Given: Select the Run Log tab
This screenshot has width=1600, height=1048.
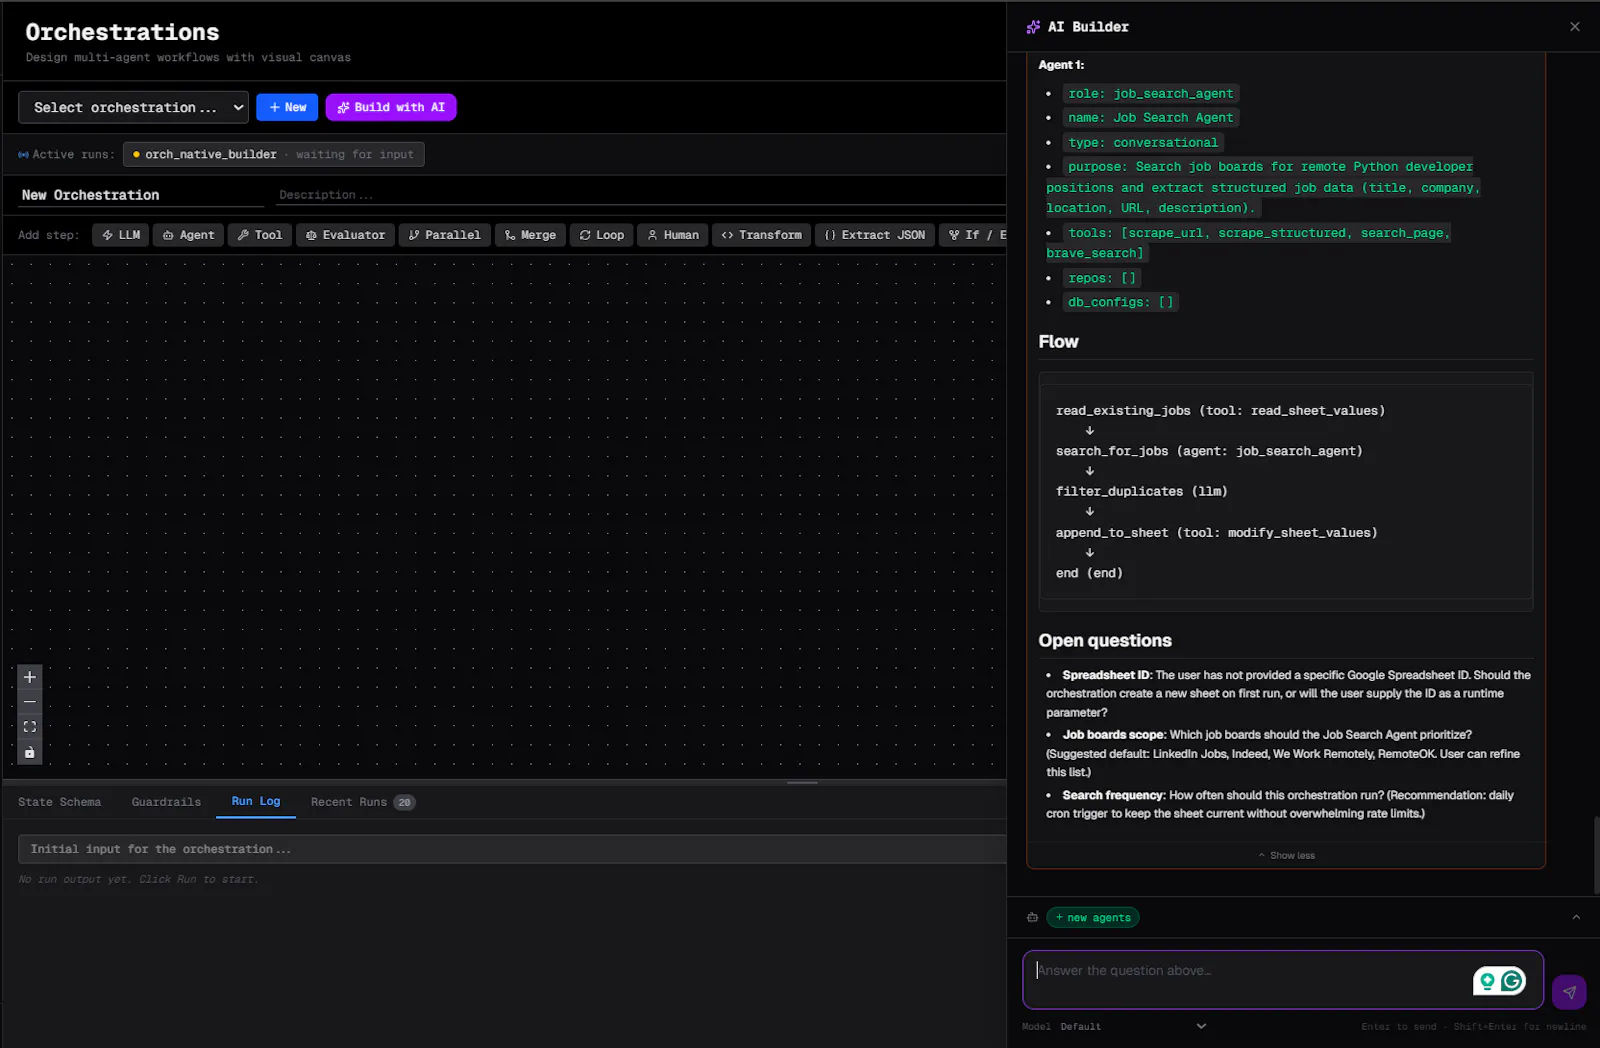Looking at the screenshot, I should point(256,801).
